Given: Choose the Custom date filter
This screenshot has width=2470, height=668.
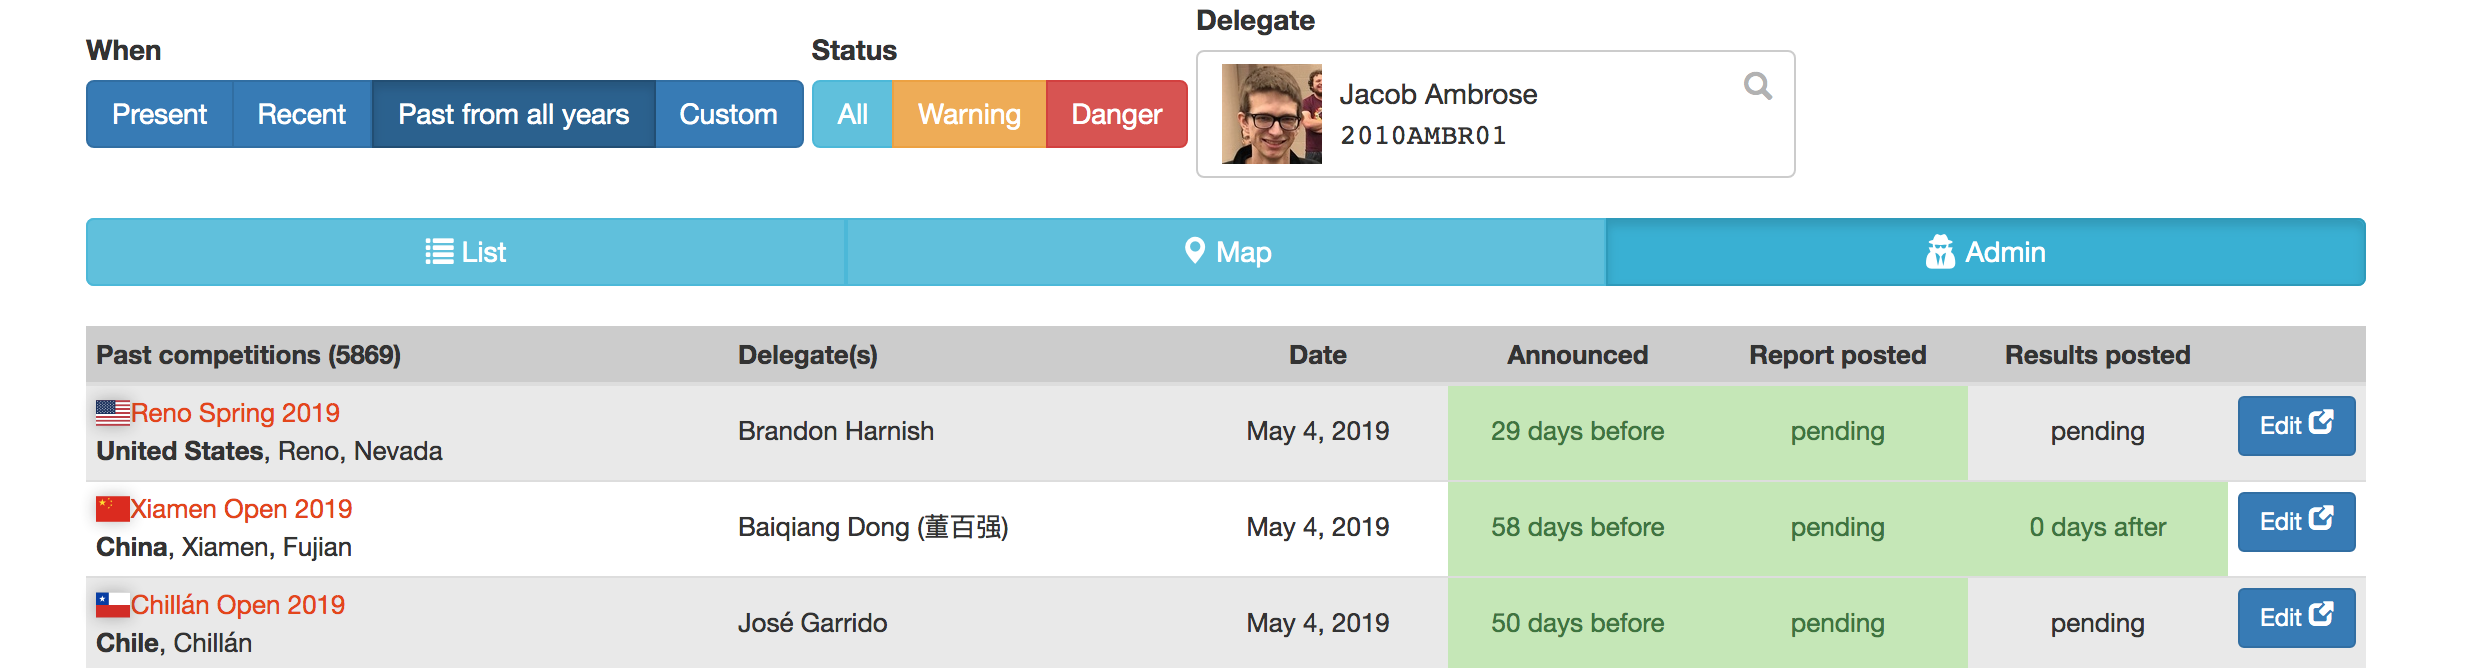Looking at the screenshot, I should [729, 114].
